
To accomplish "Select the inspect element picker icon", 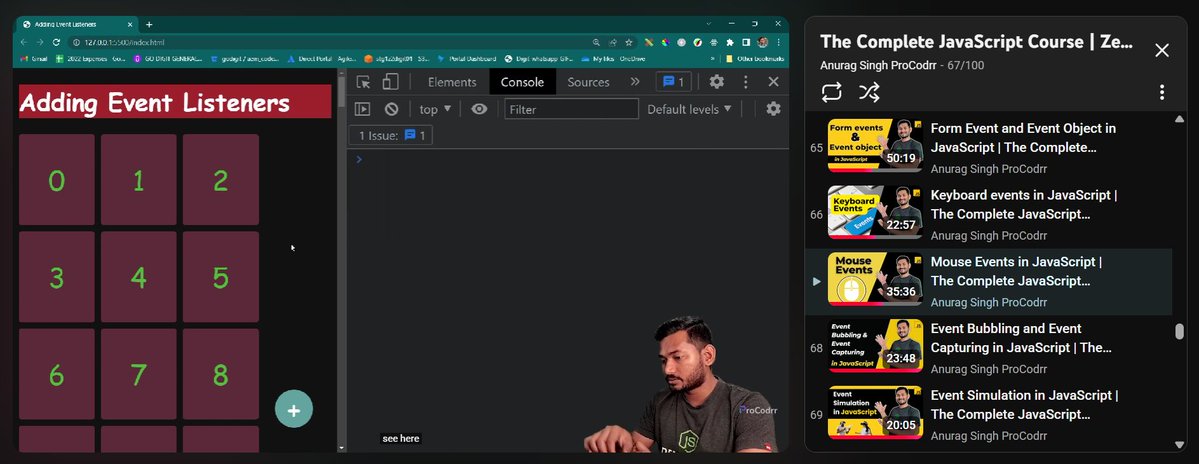I will (x=363, y=82).
